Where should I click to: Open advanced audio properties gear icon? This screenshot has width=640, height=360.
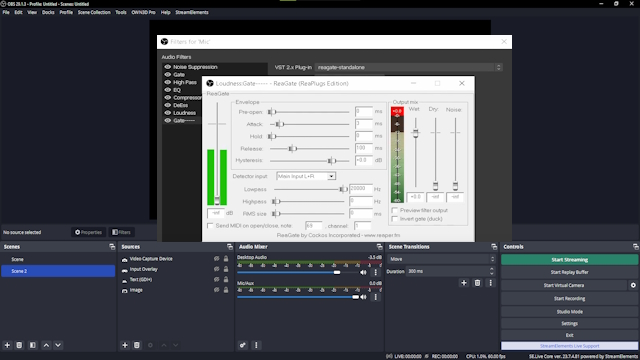point(242,345)
